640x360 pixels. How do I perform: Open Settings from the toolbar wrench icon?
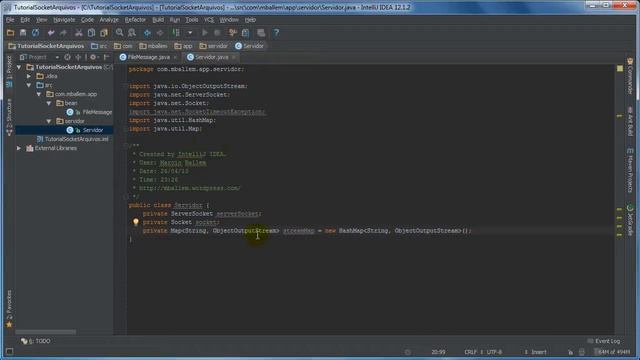coord(233,33)
